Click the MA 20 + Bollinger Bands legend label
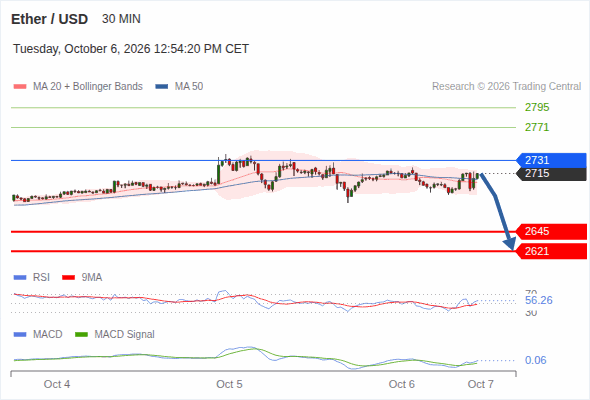590x400 pixels. [88, 87]
